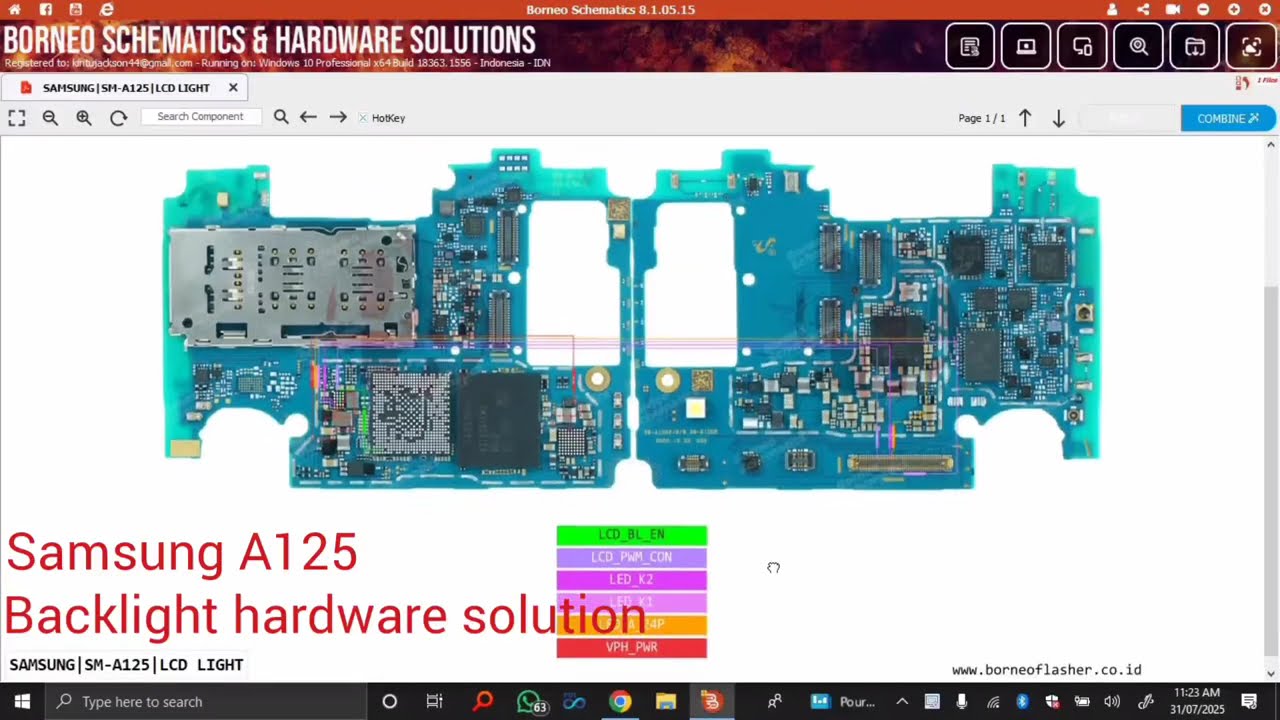Click the video camera icon in title bar
1280x720 pixels.
[1173, 9]
